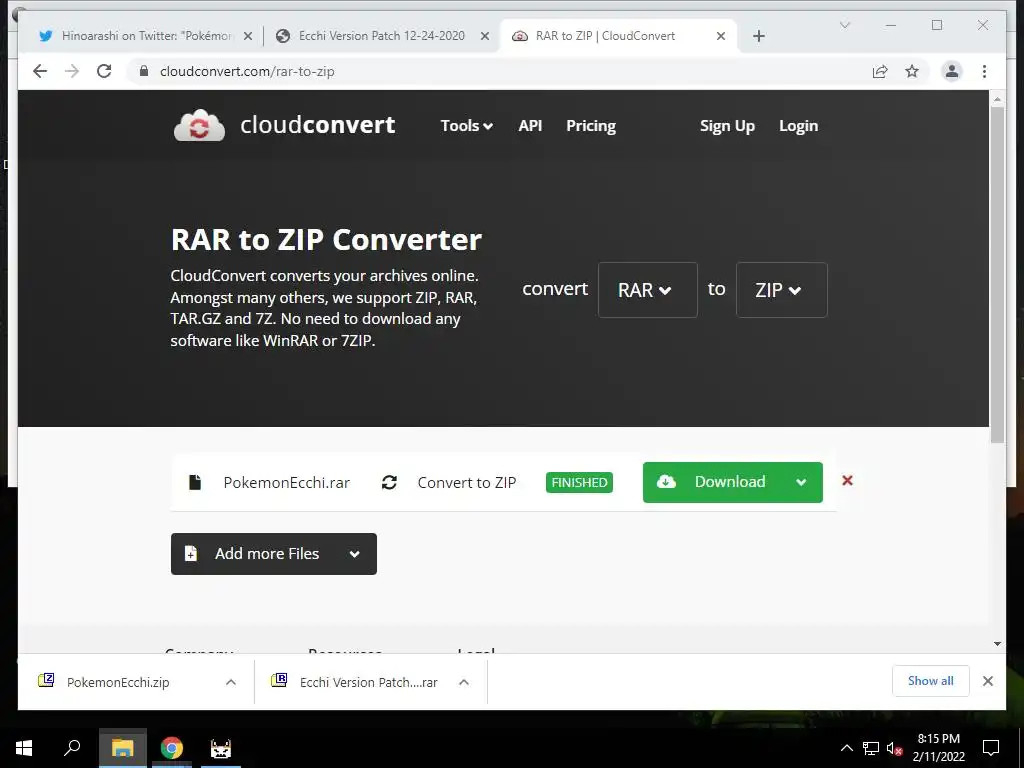1024x768 pixels.
Task: Open the RAR source format dropdown
Action: pos(647,290)
